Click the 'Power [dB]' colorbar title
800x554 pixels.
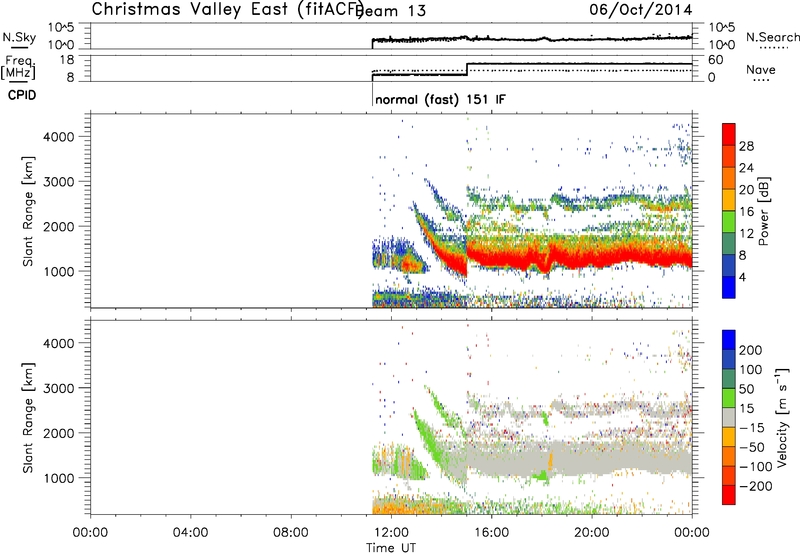764,211
